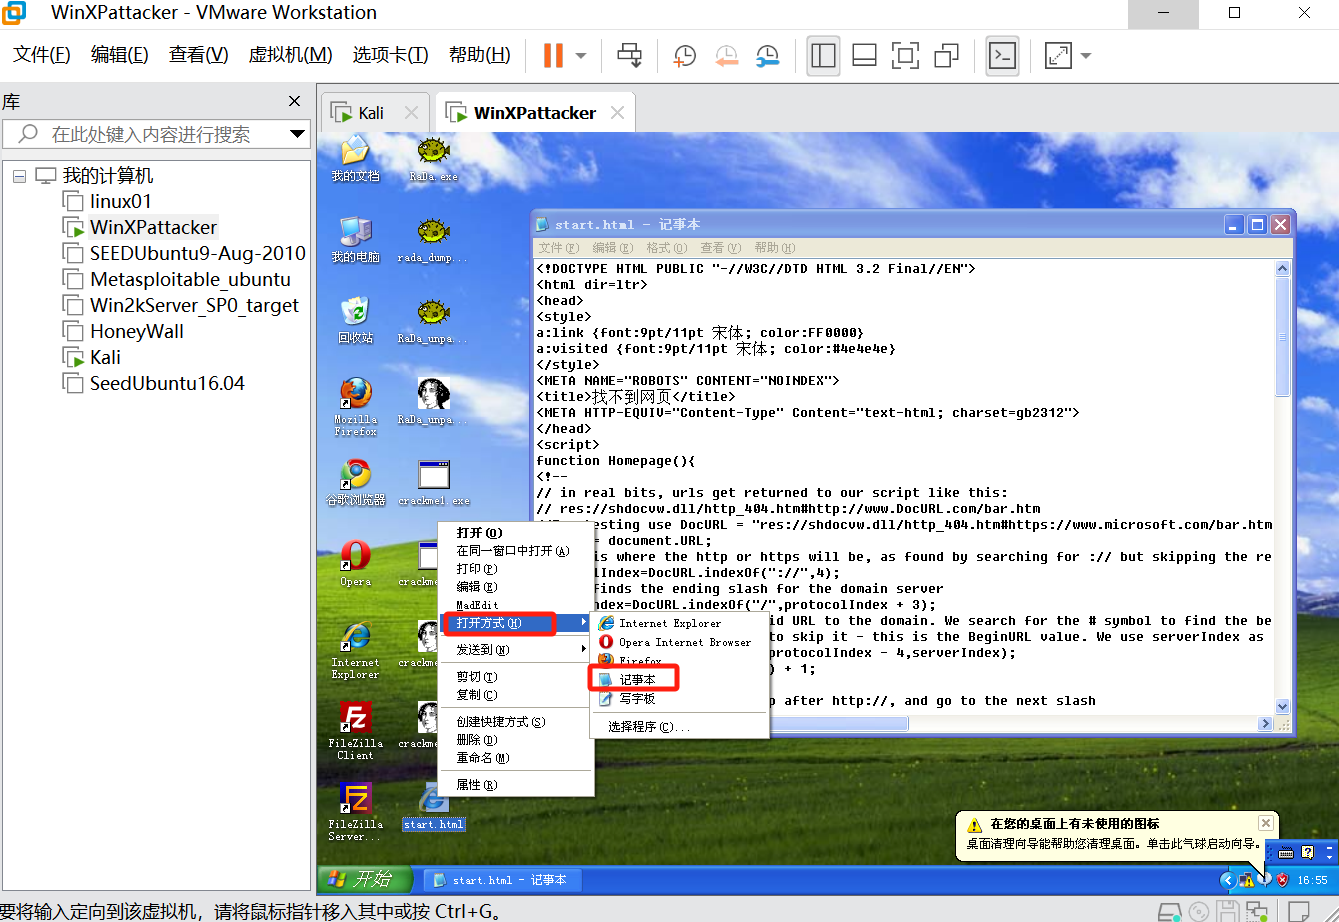Choose 选择程序(C)... in the submenu
Screen dimensions: 1339x922
click(648, 727)
